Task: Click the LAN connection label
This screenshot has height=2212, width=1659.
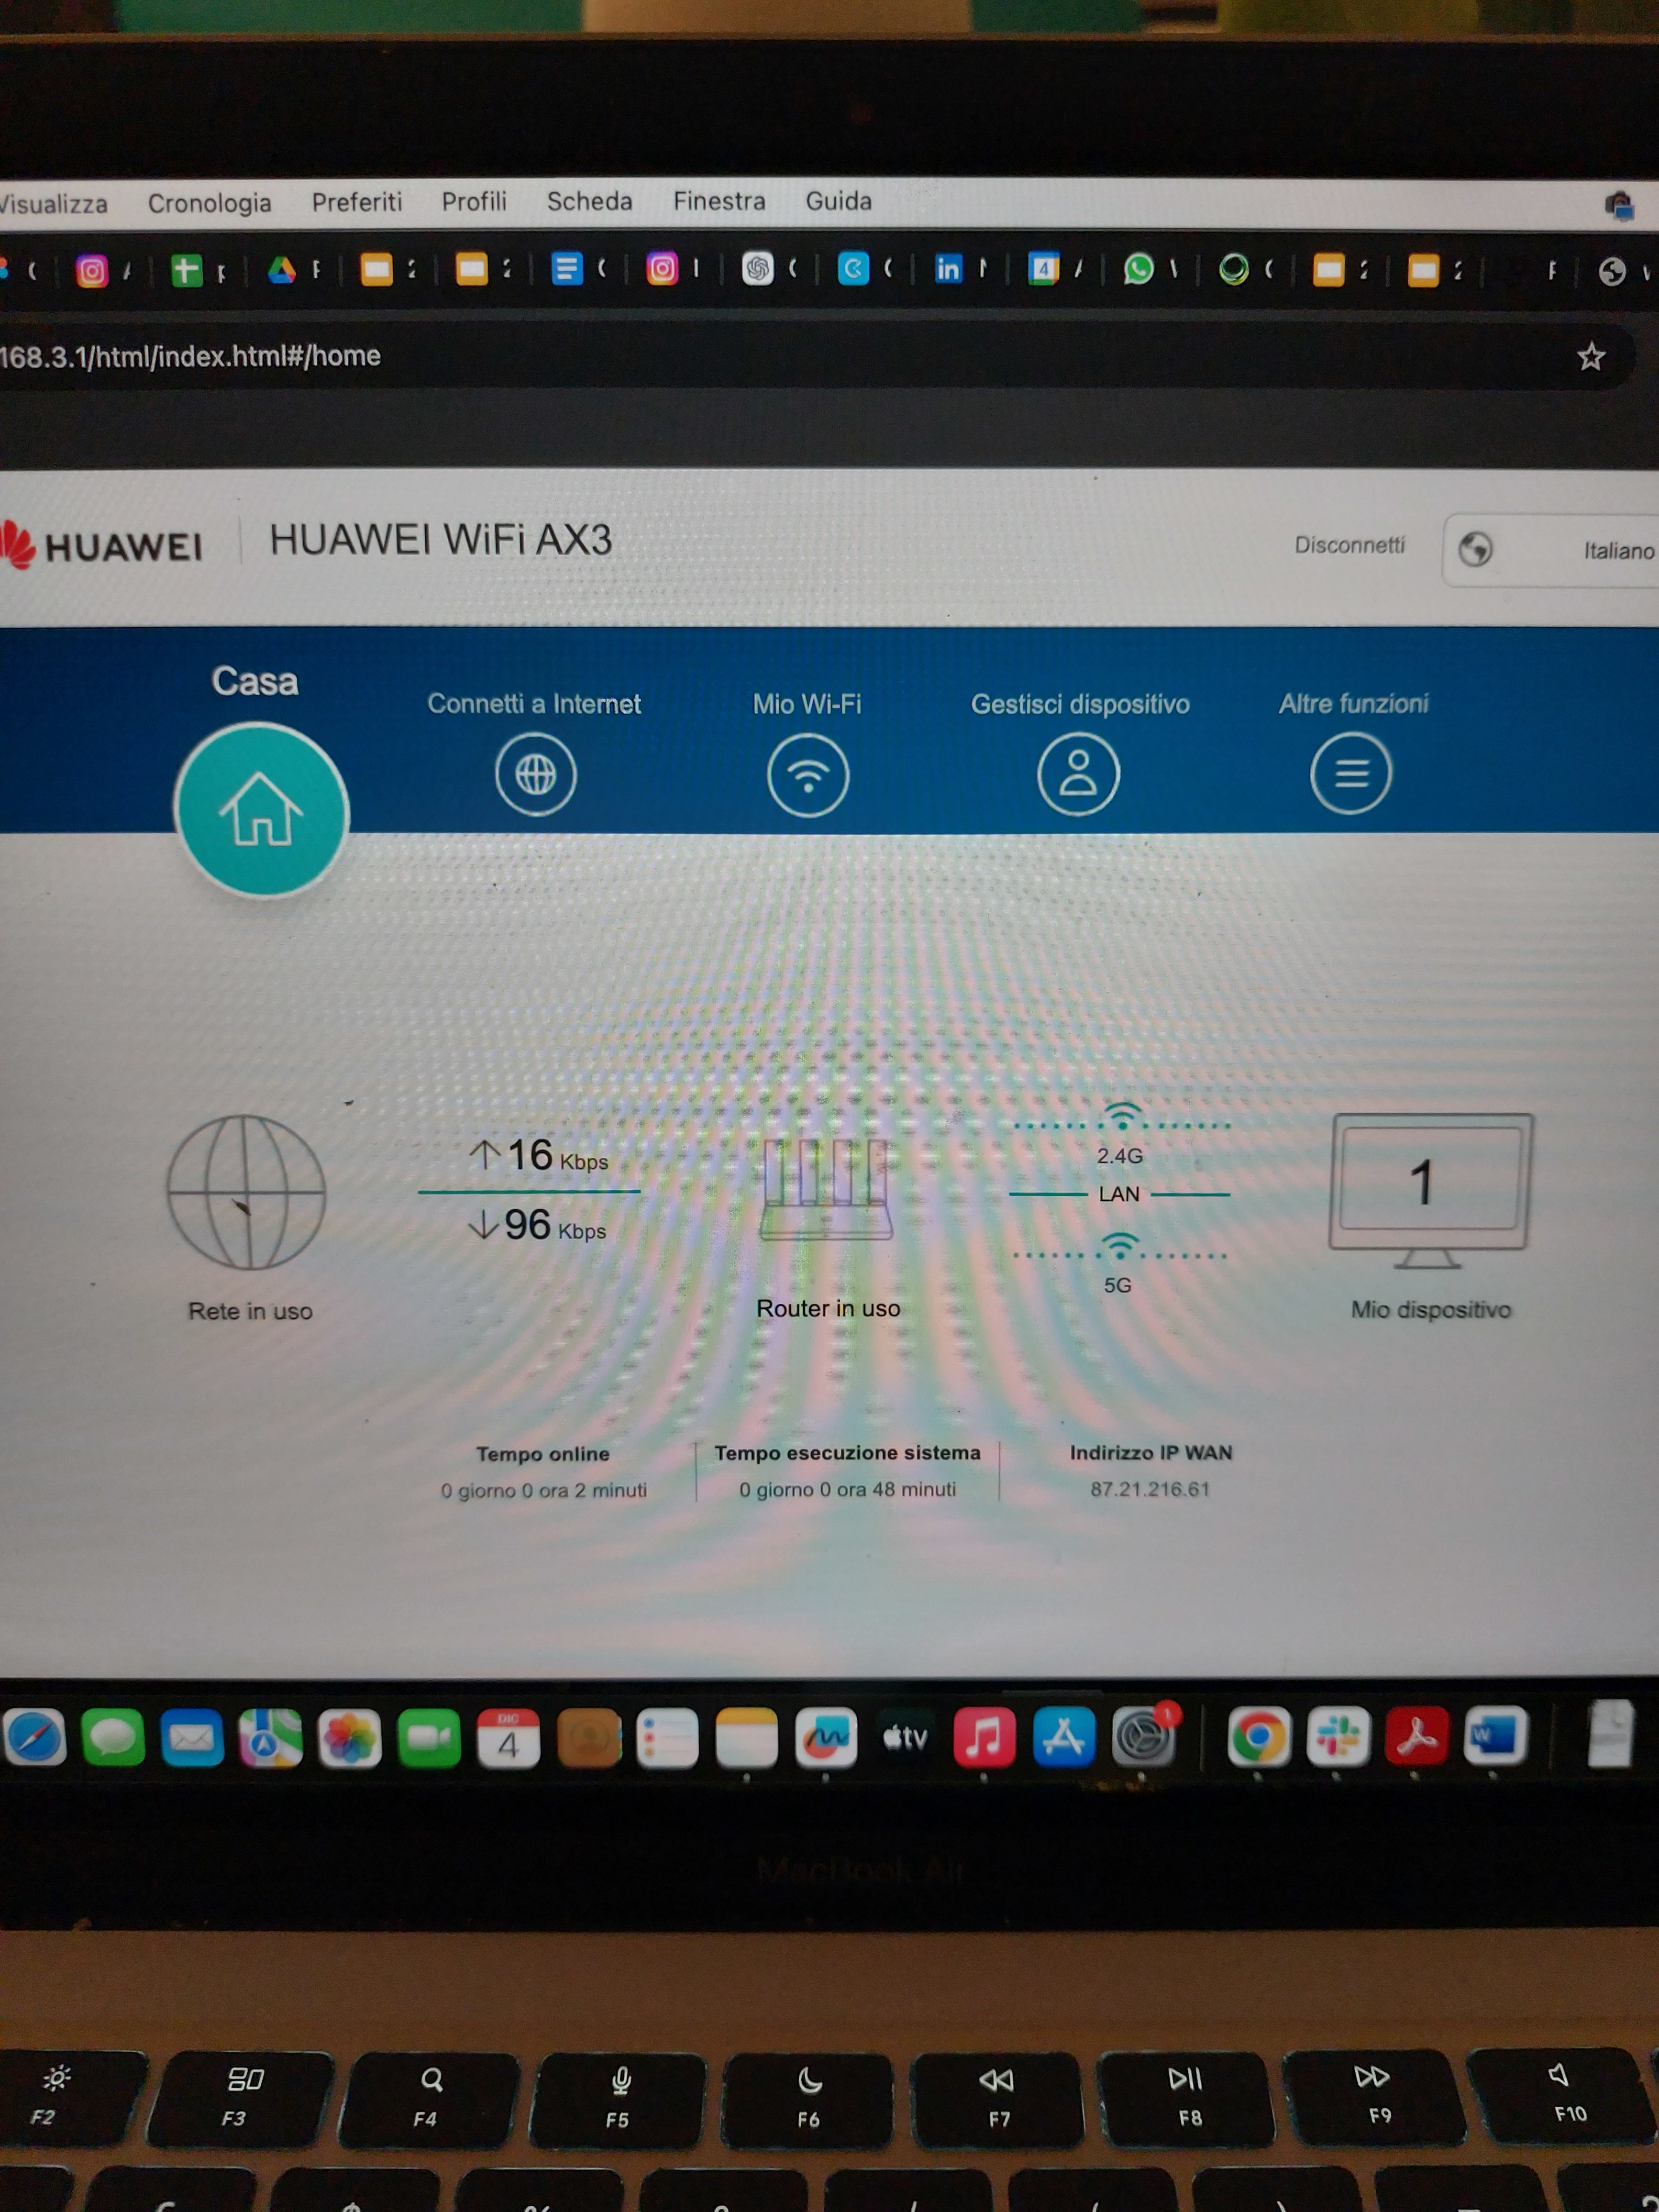Action: [x=1119, y=1194]
